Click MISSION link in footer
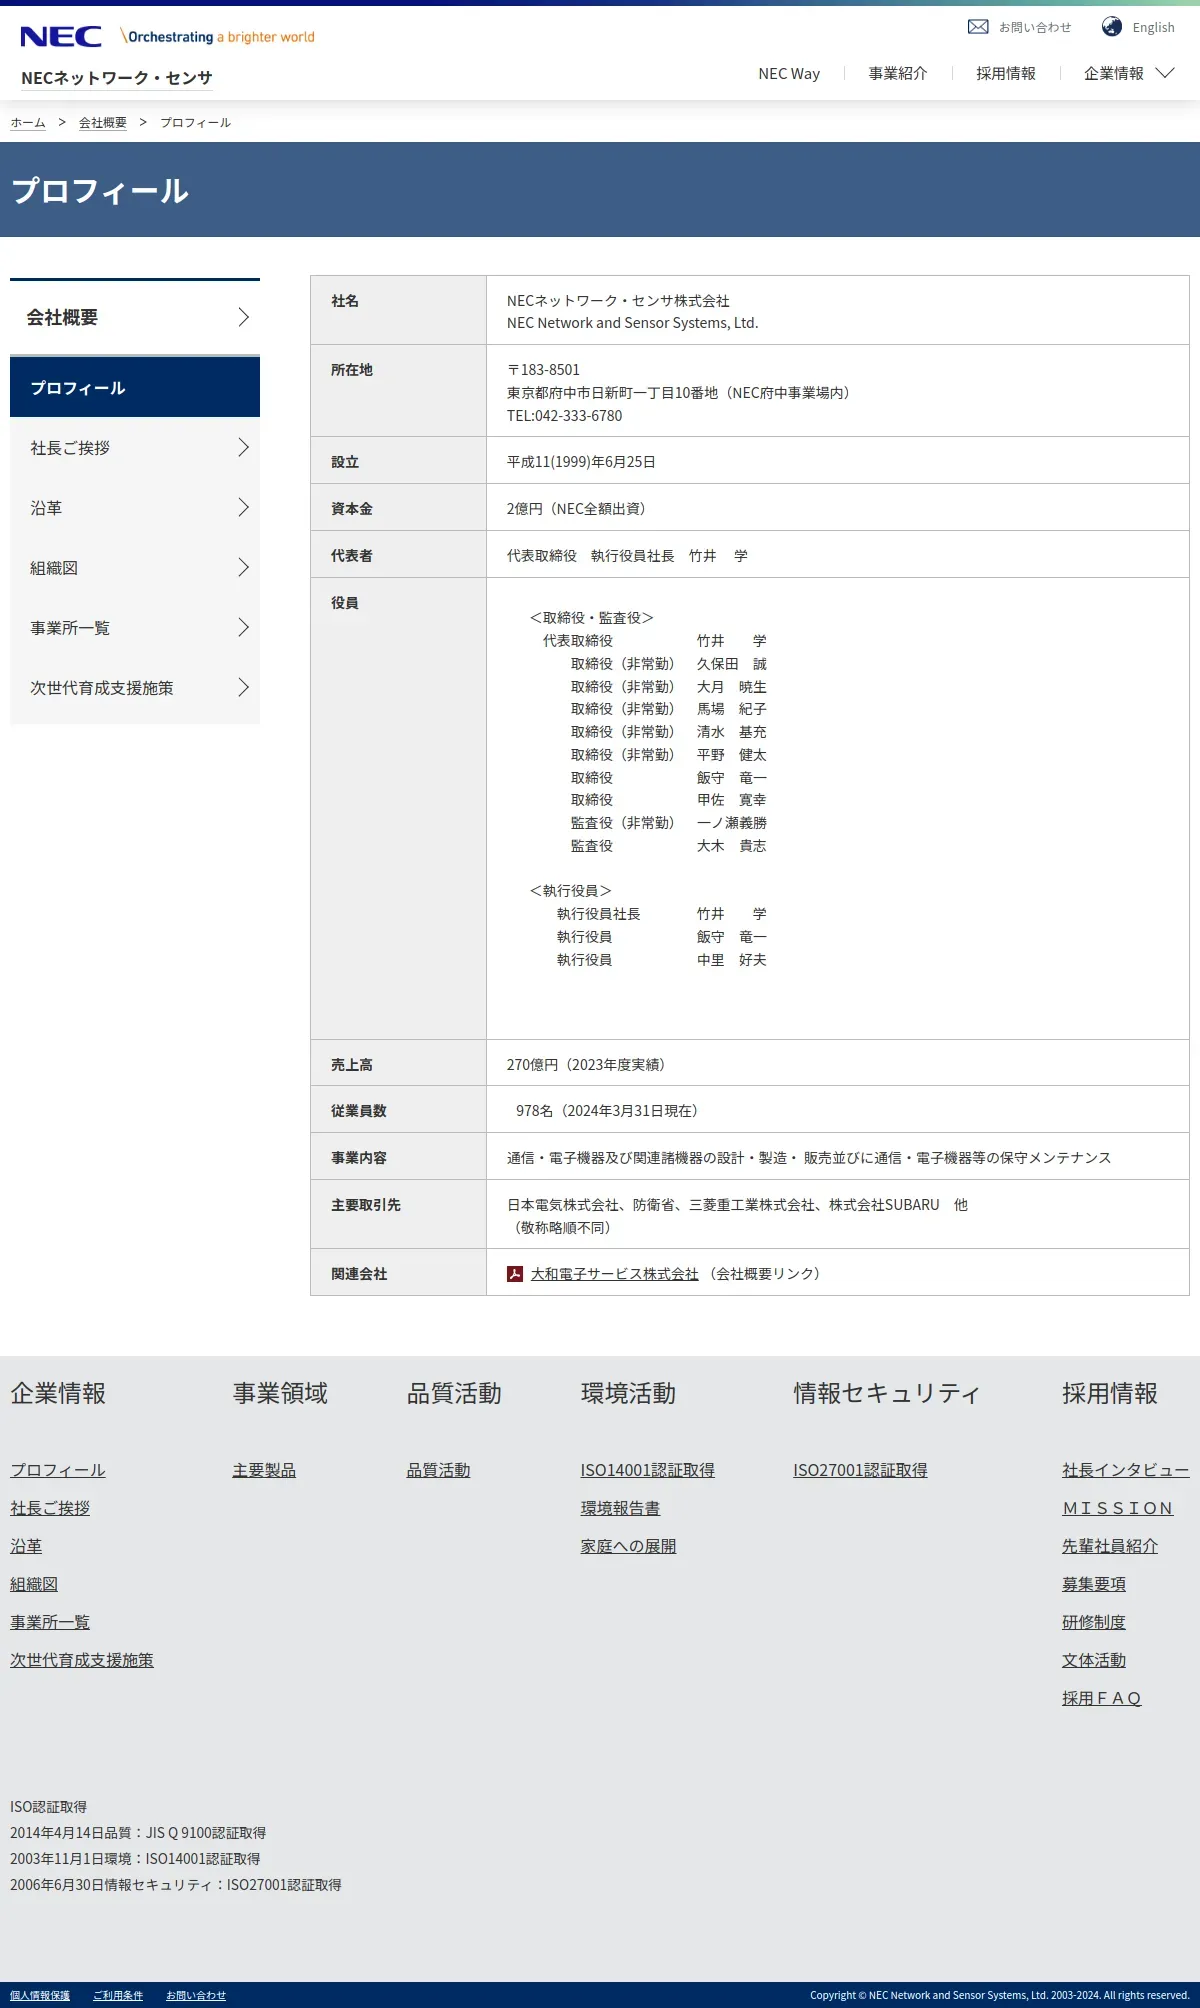 pos(1117,1507)
